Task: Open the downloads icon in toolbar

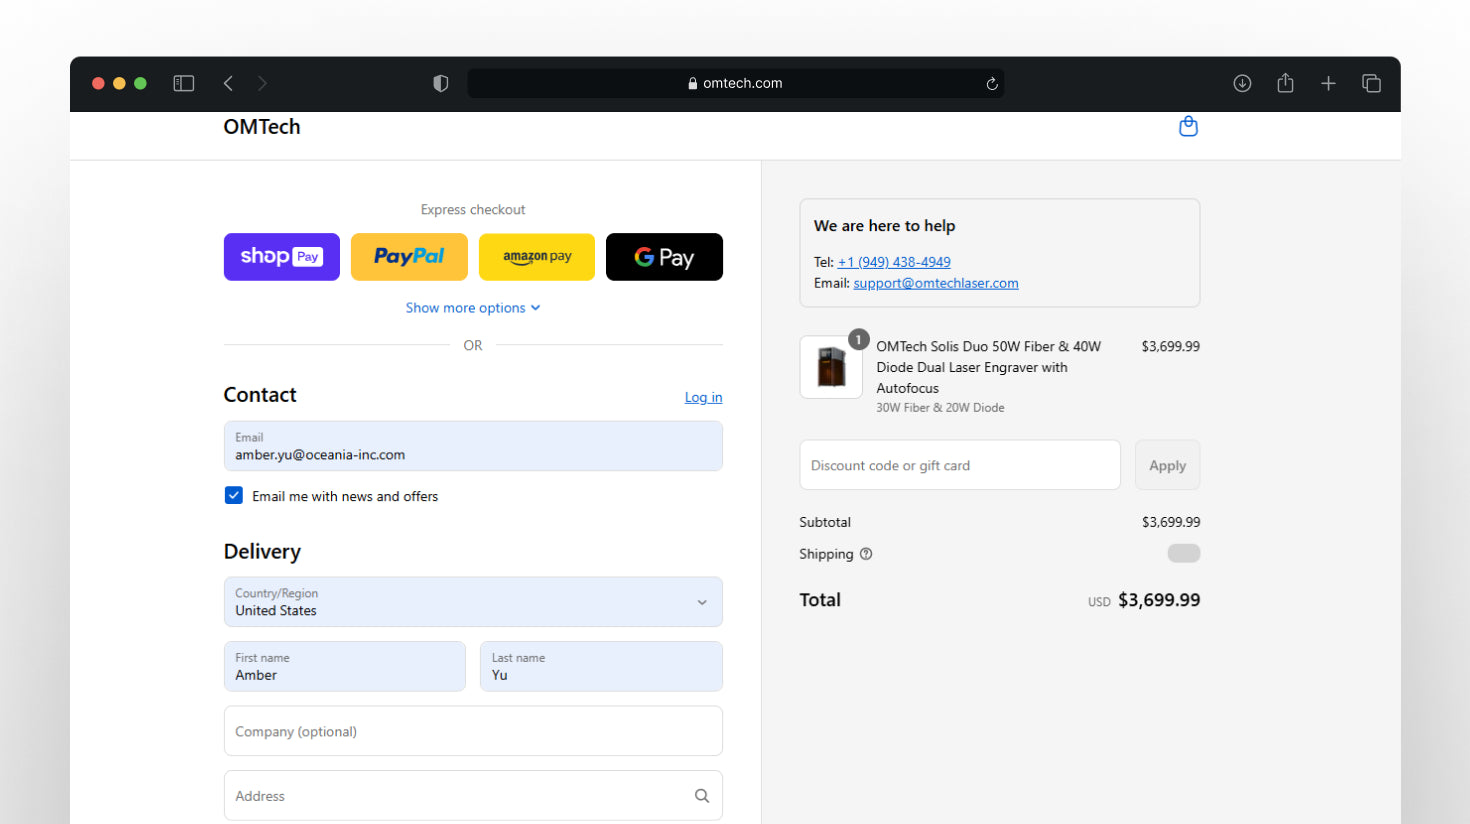Action: point(1242,83)
